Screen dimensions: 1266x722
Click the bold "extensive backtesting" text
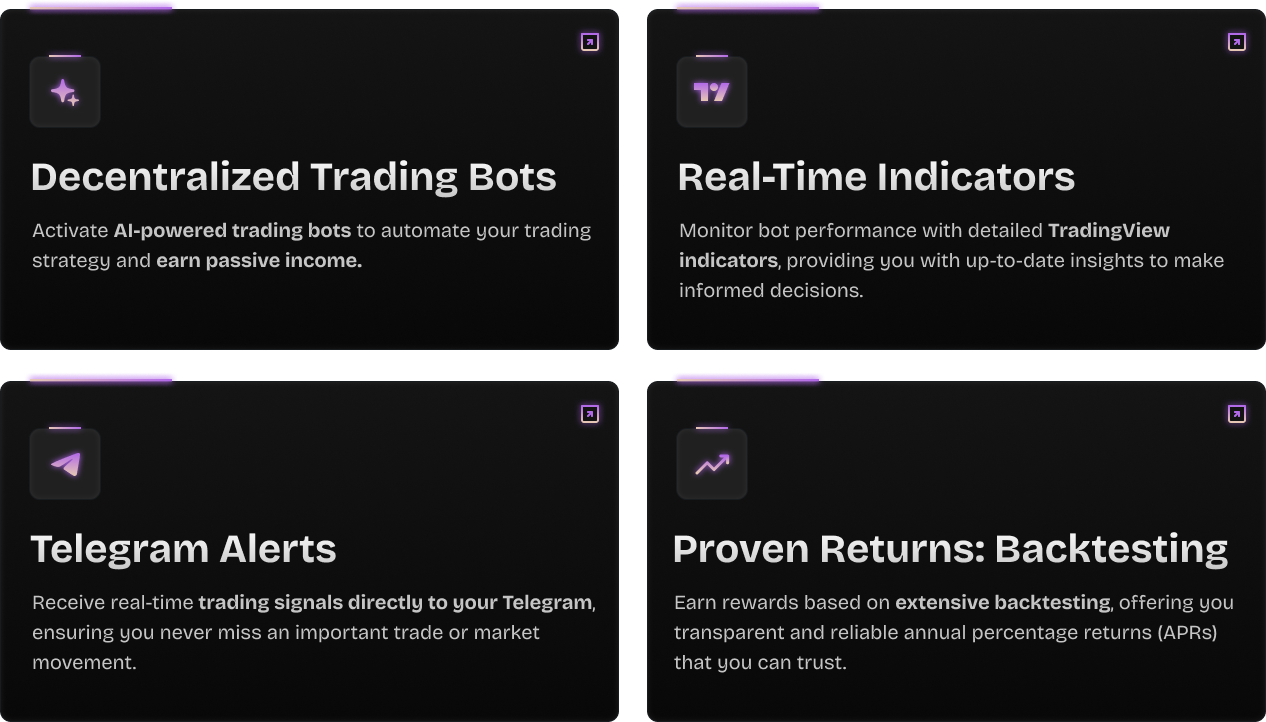tap(1002, 603)
